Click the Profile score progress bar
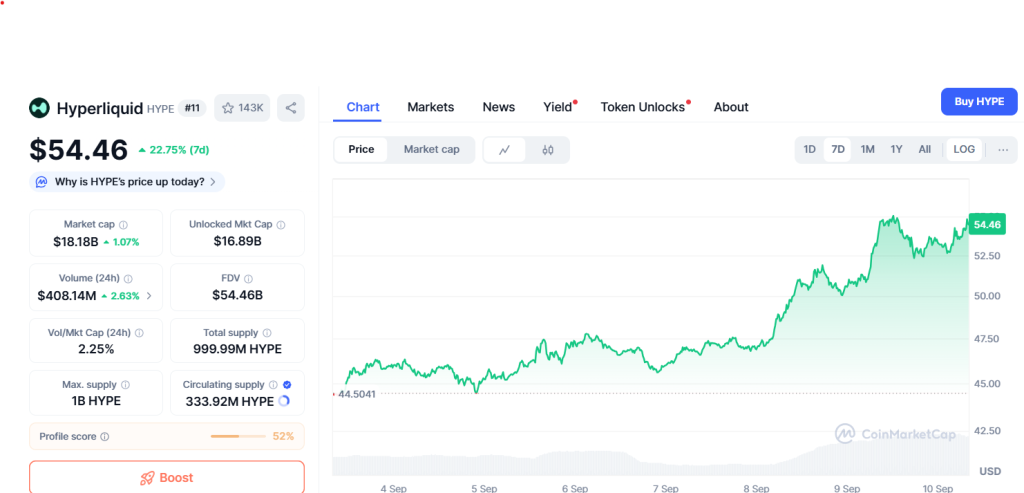Screen dimensions: 1024x493 tap(237, 437)
